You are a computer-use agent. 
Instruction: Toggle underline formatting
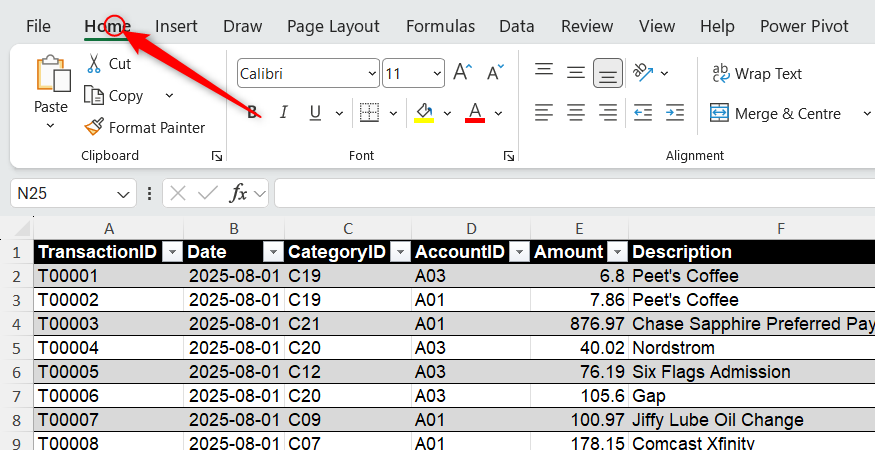click(x=315, y=113)
